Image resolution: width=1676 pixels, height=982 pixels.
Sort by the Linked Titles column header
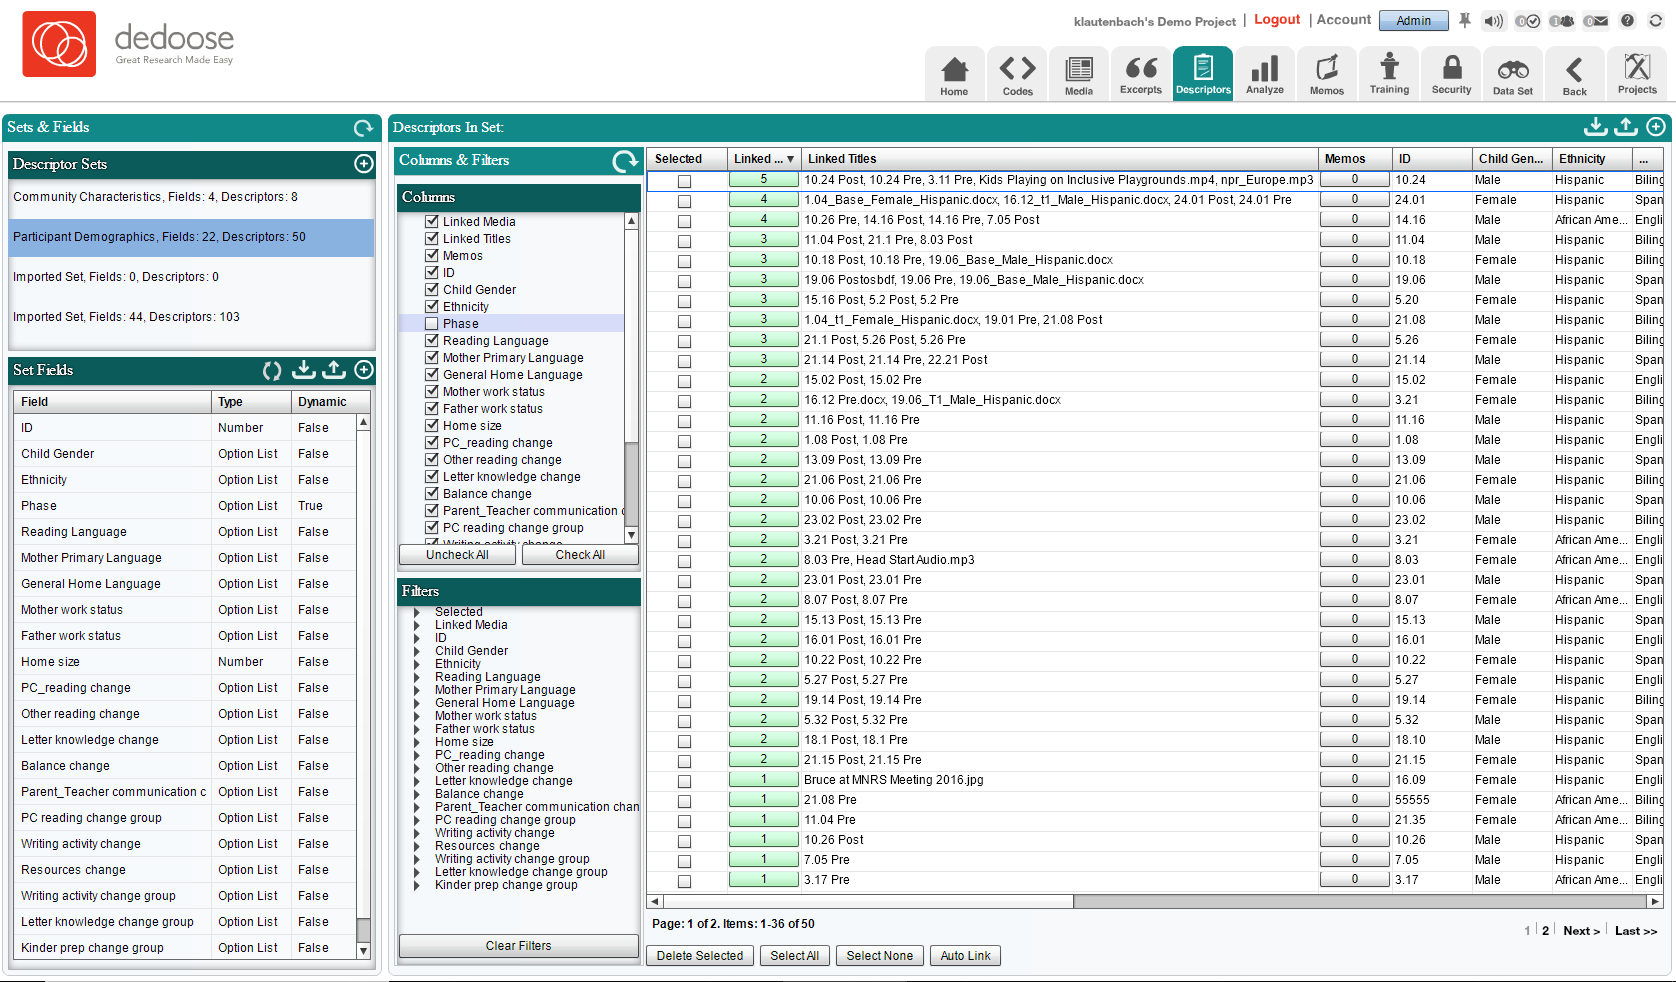point(1059,159)
